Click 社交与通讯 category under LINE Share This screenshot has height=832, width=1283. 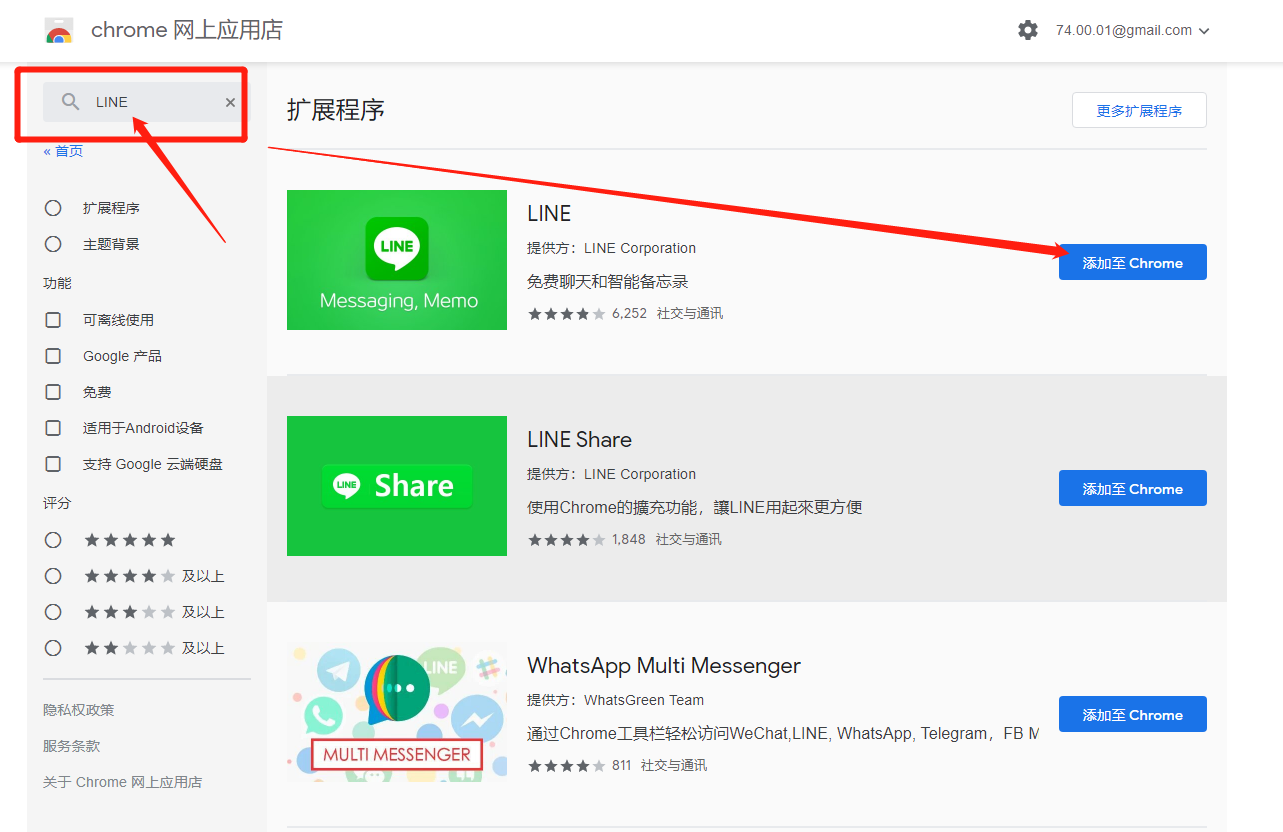click(689, 540)
